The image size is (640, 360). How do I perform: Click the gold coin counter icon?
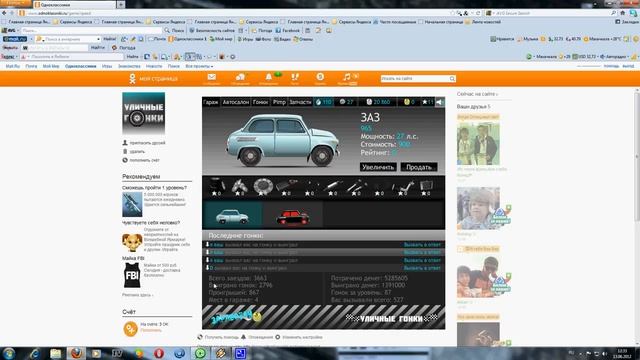point(407,102)
